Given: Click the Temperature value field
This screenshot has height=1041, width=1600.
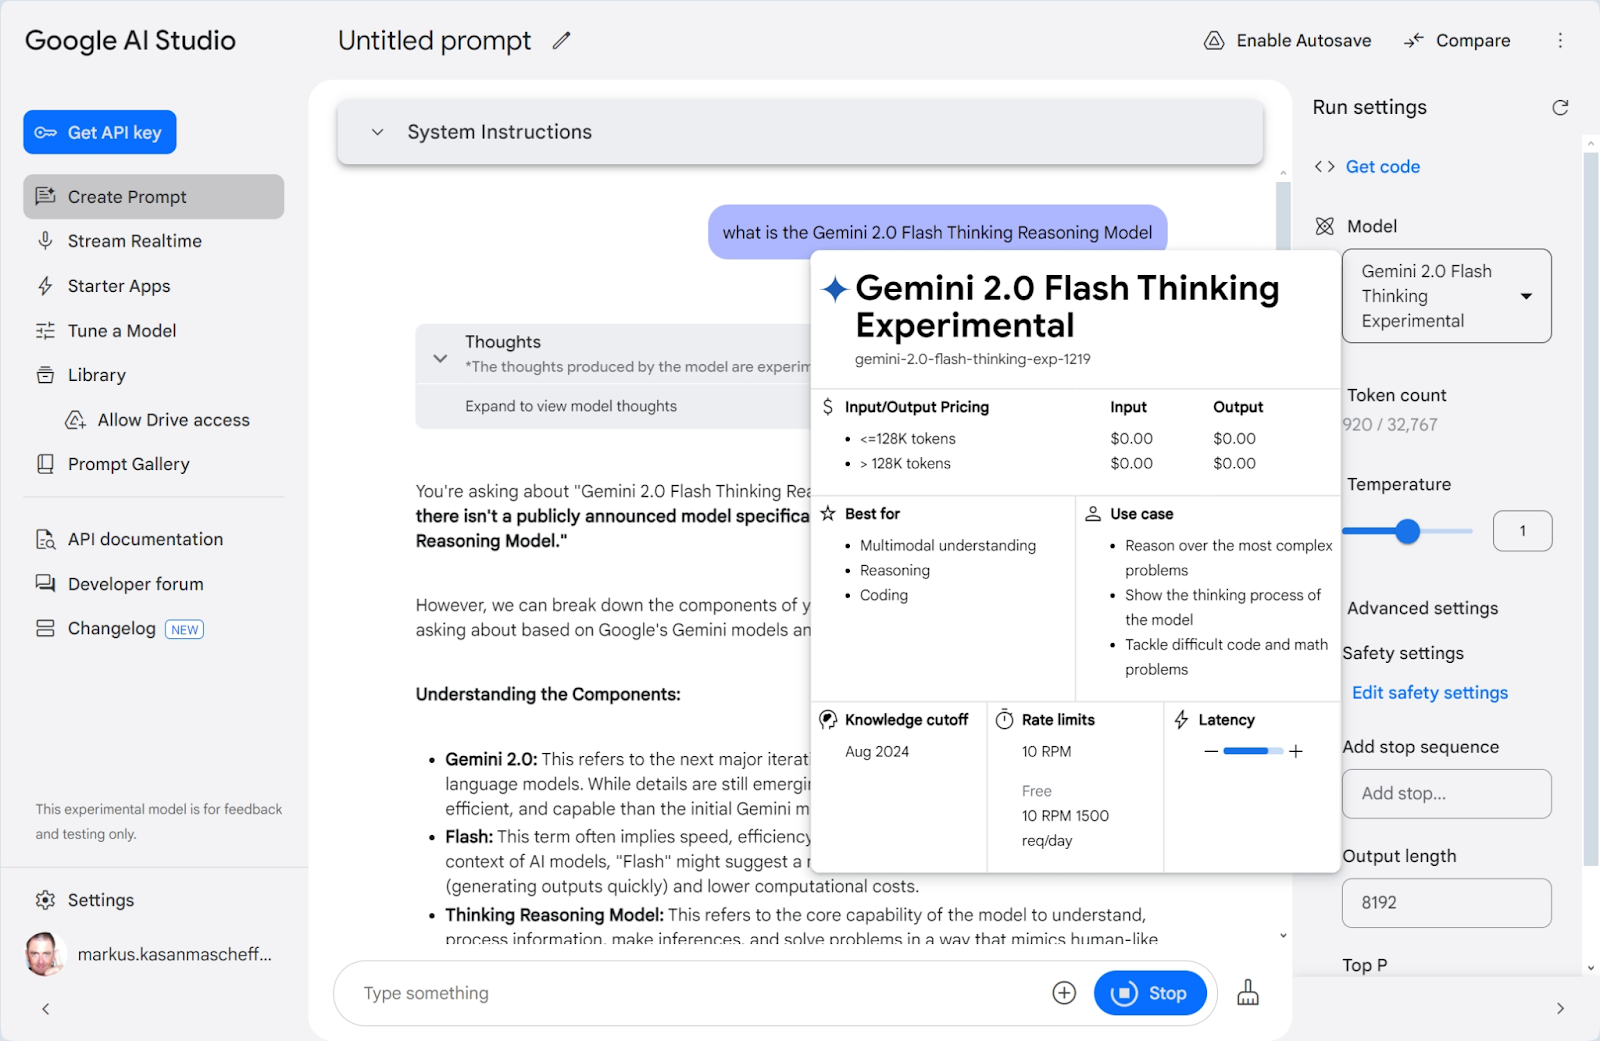Looking at the screenshot, I should (1522, 531).
